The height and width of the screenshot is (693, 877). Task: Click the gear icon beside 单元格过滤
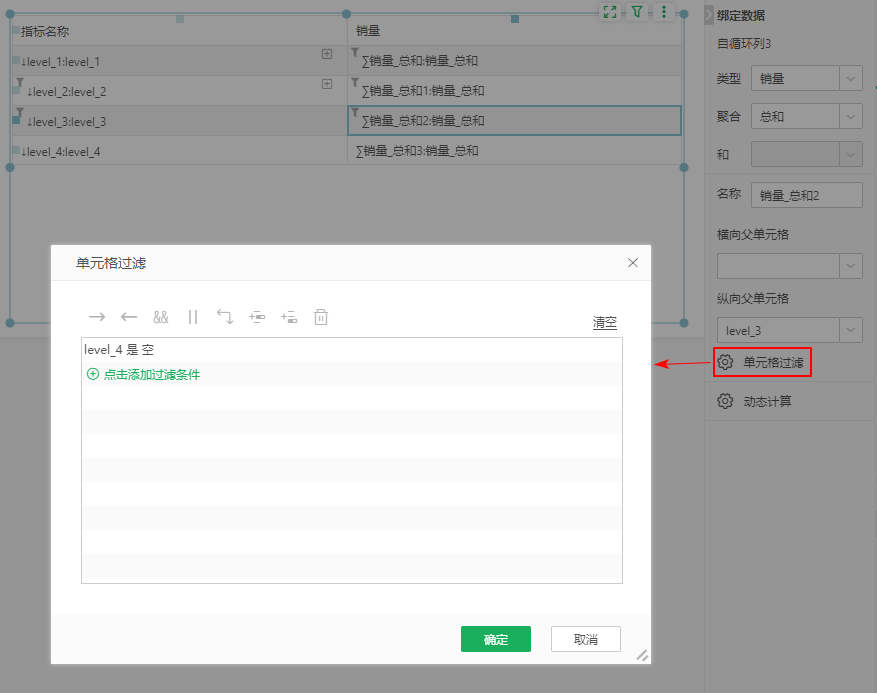(x=725, y=362)
